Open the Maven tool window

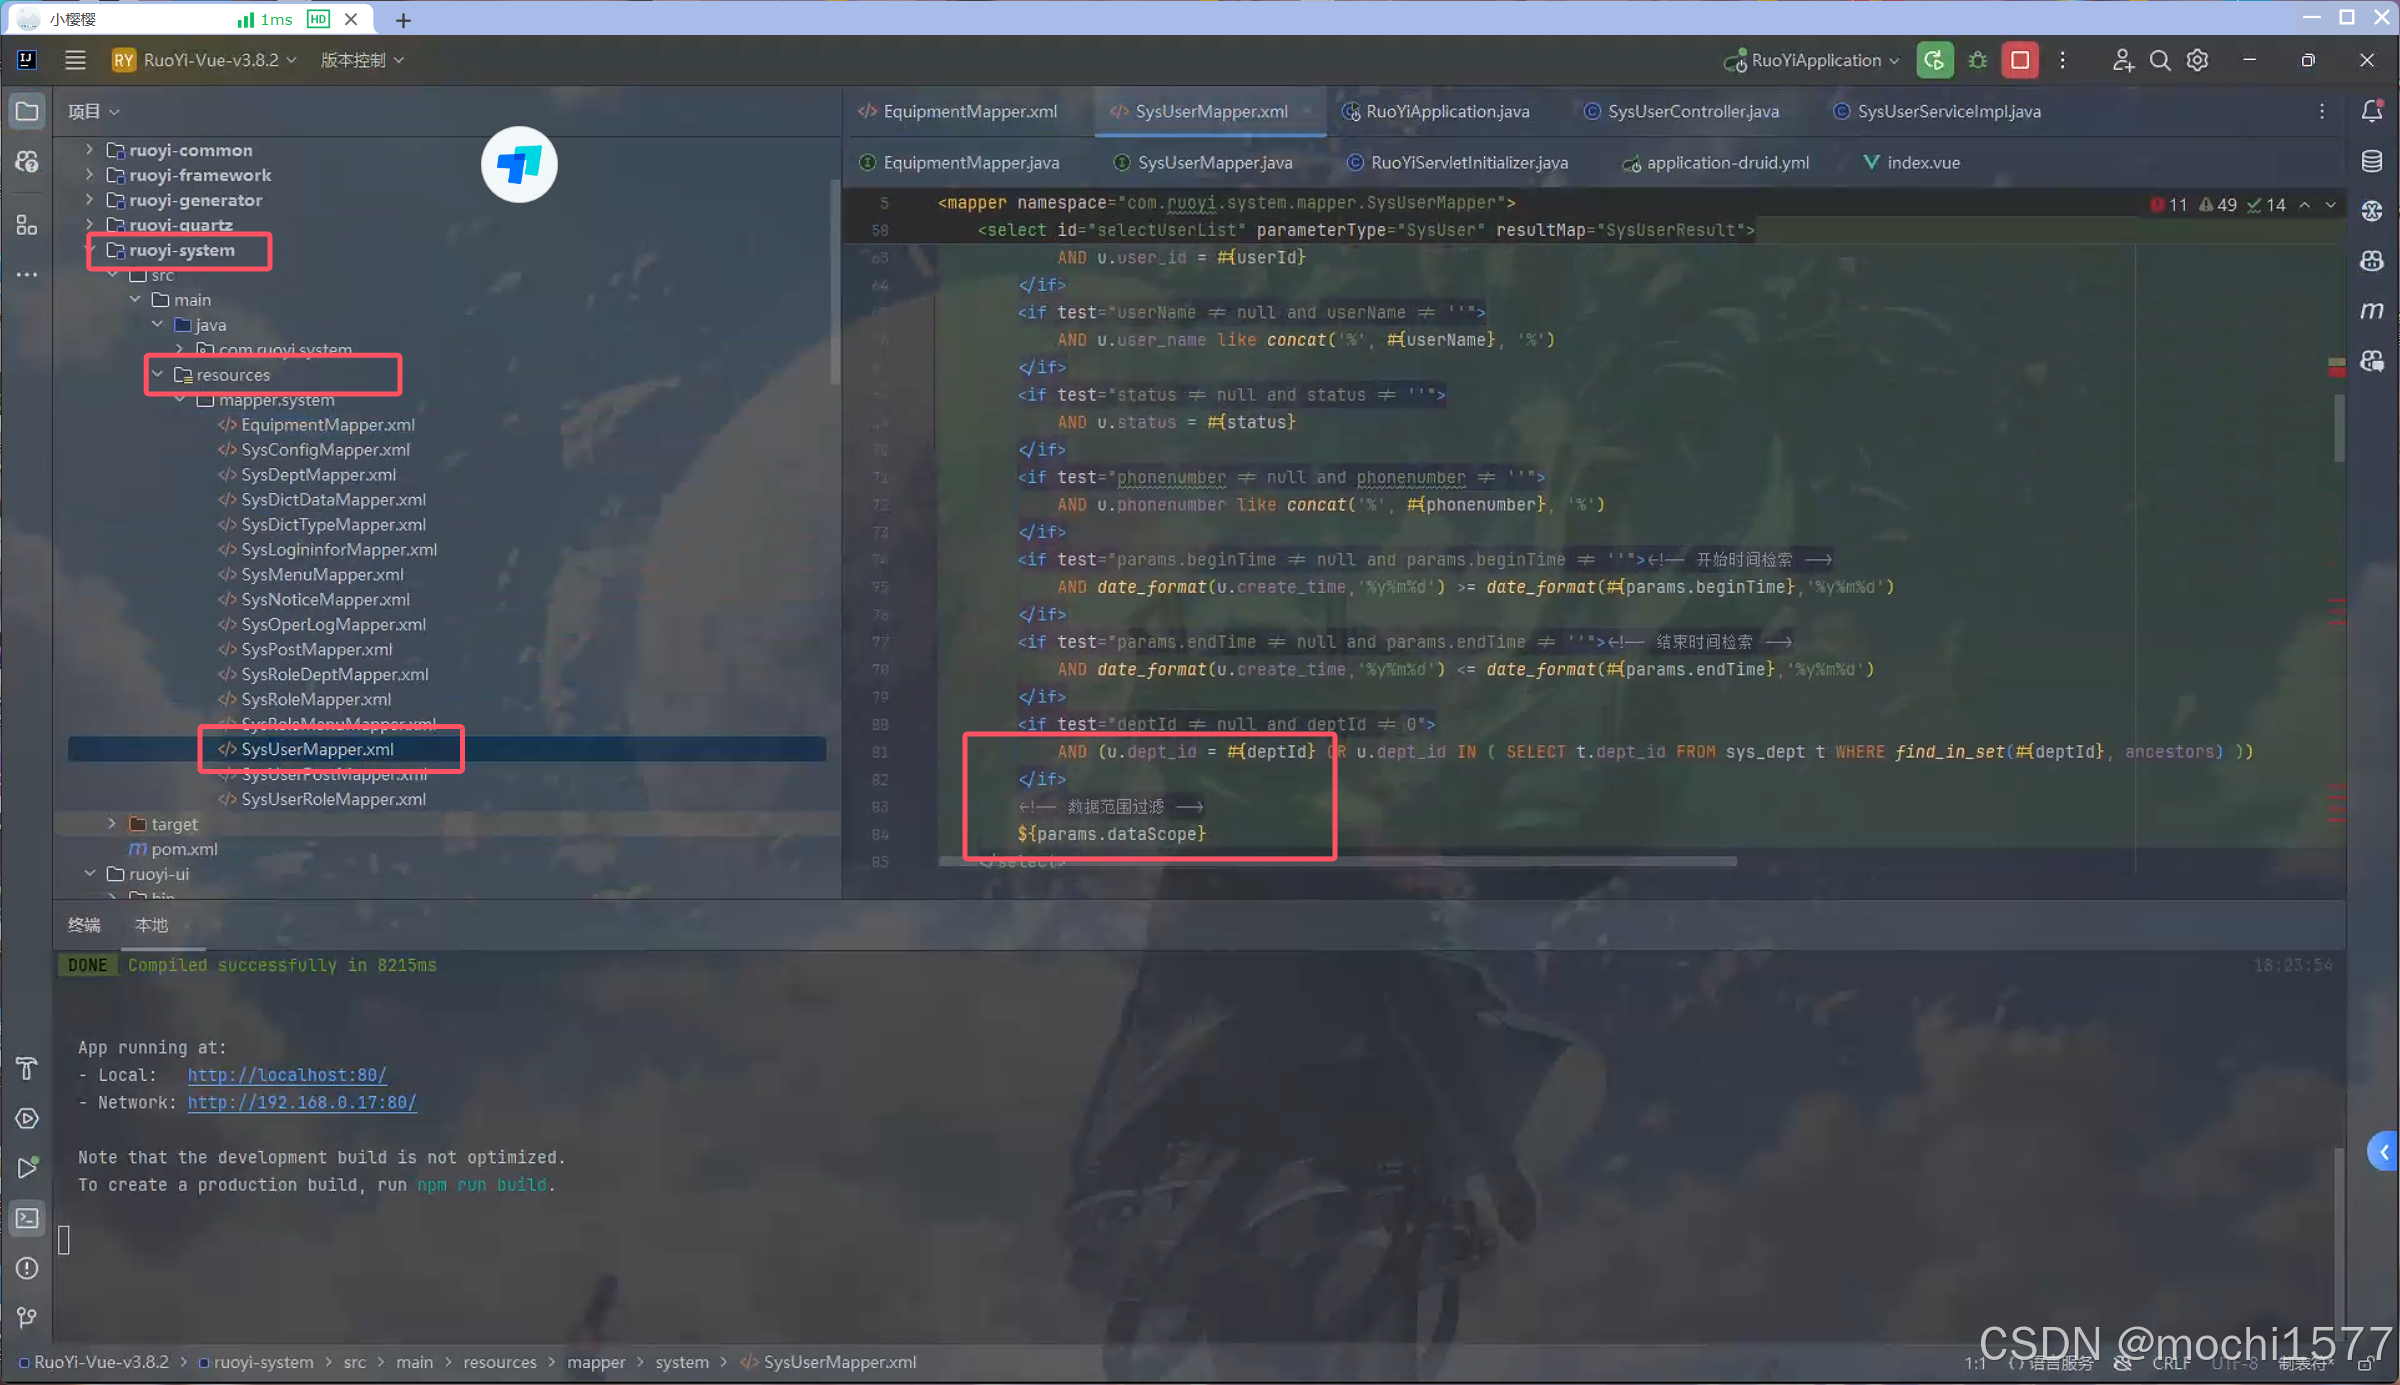click(x=2371, y=311)
